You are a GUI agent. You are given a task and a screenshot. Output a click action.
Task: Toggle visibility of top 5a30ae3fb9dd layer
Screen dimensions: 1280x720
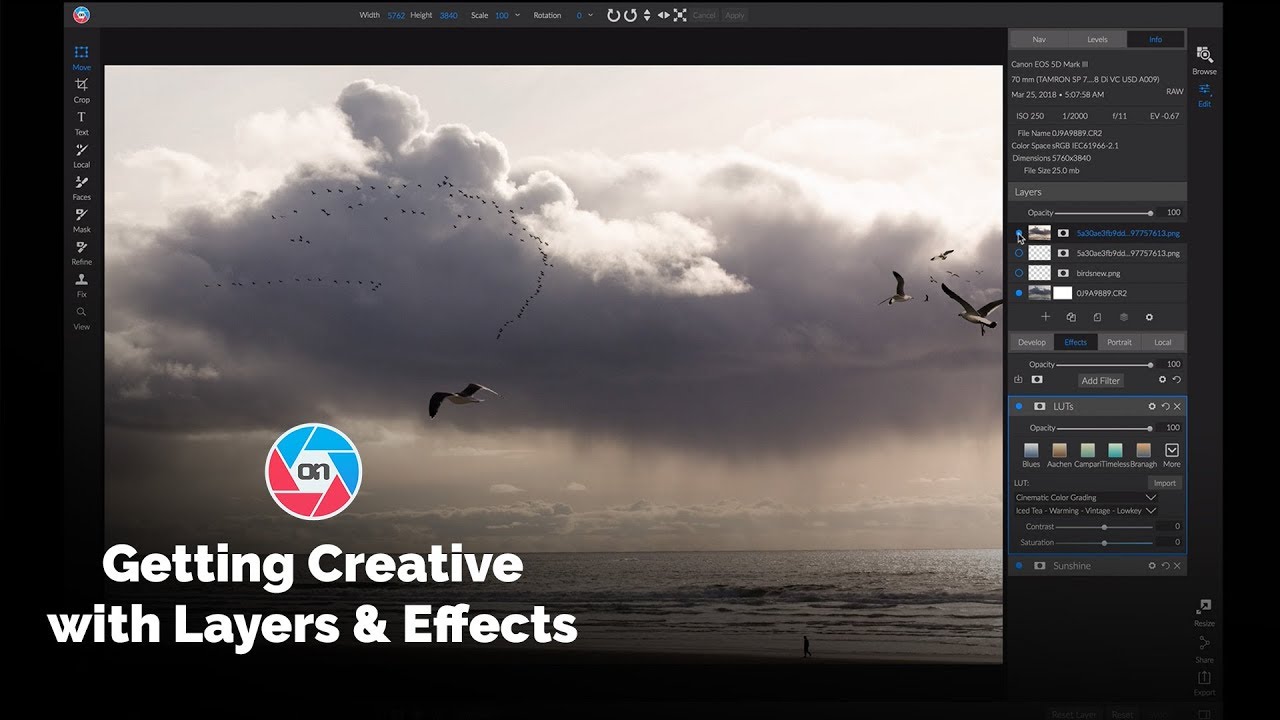pyautogui.click(x=1019, y=233)
